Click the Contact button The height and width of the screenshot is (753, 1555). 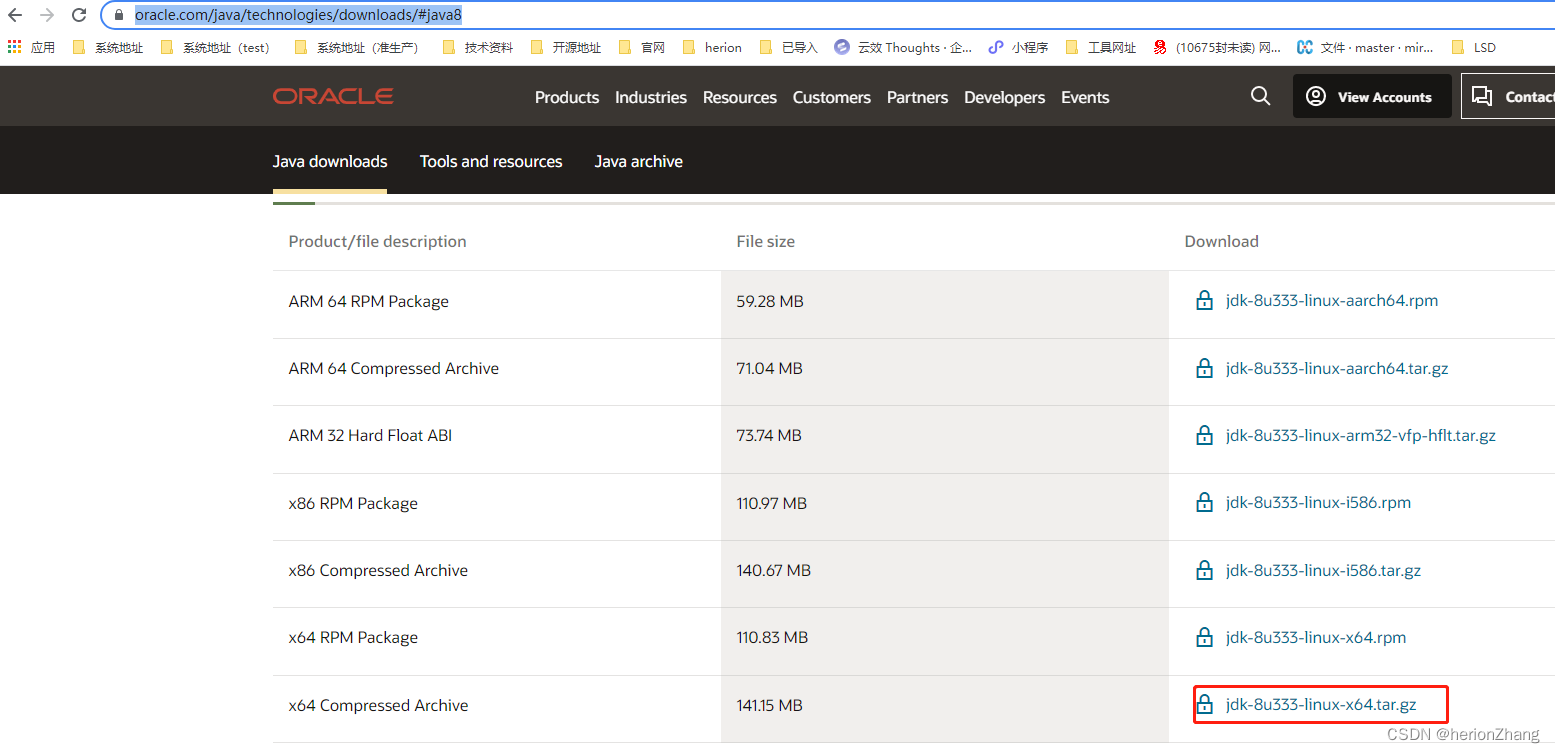[1508, 96]
